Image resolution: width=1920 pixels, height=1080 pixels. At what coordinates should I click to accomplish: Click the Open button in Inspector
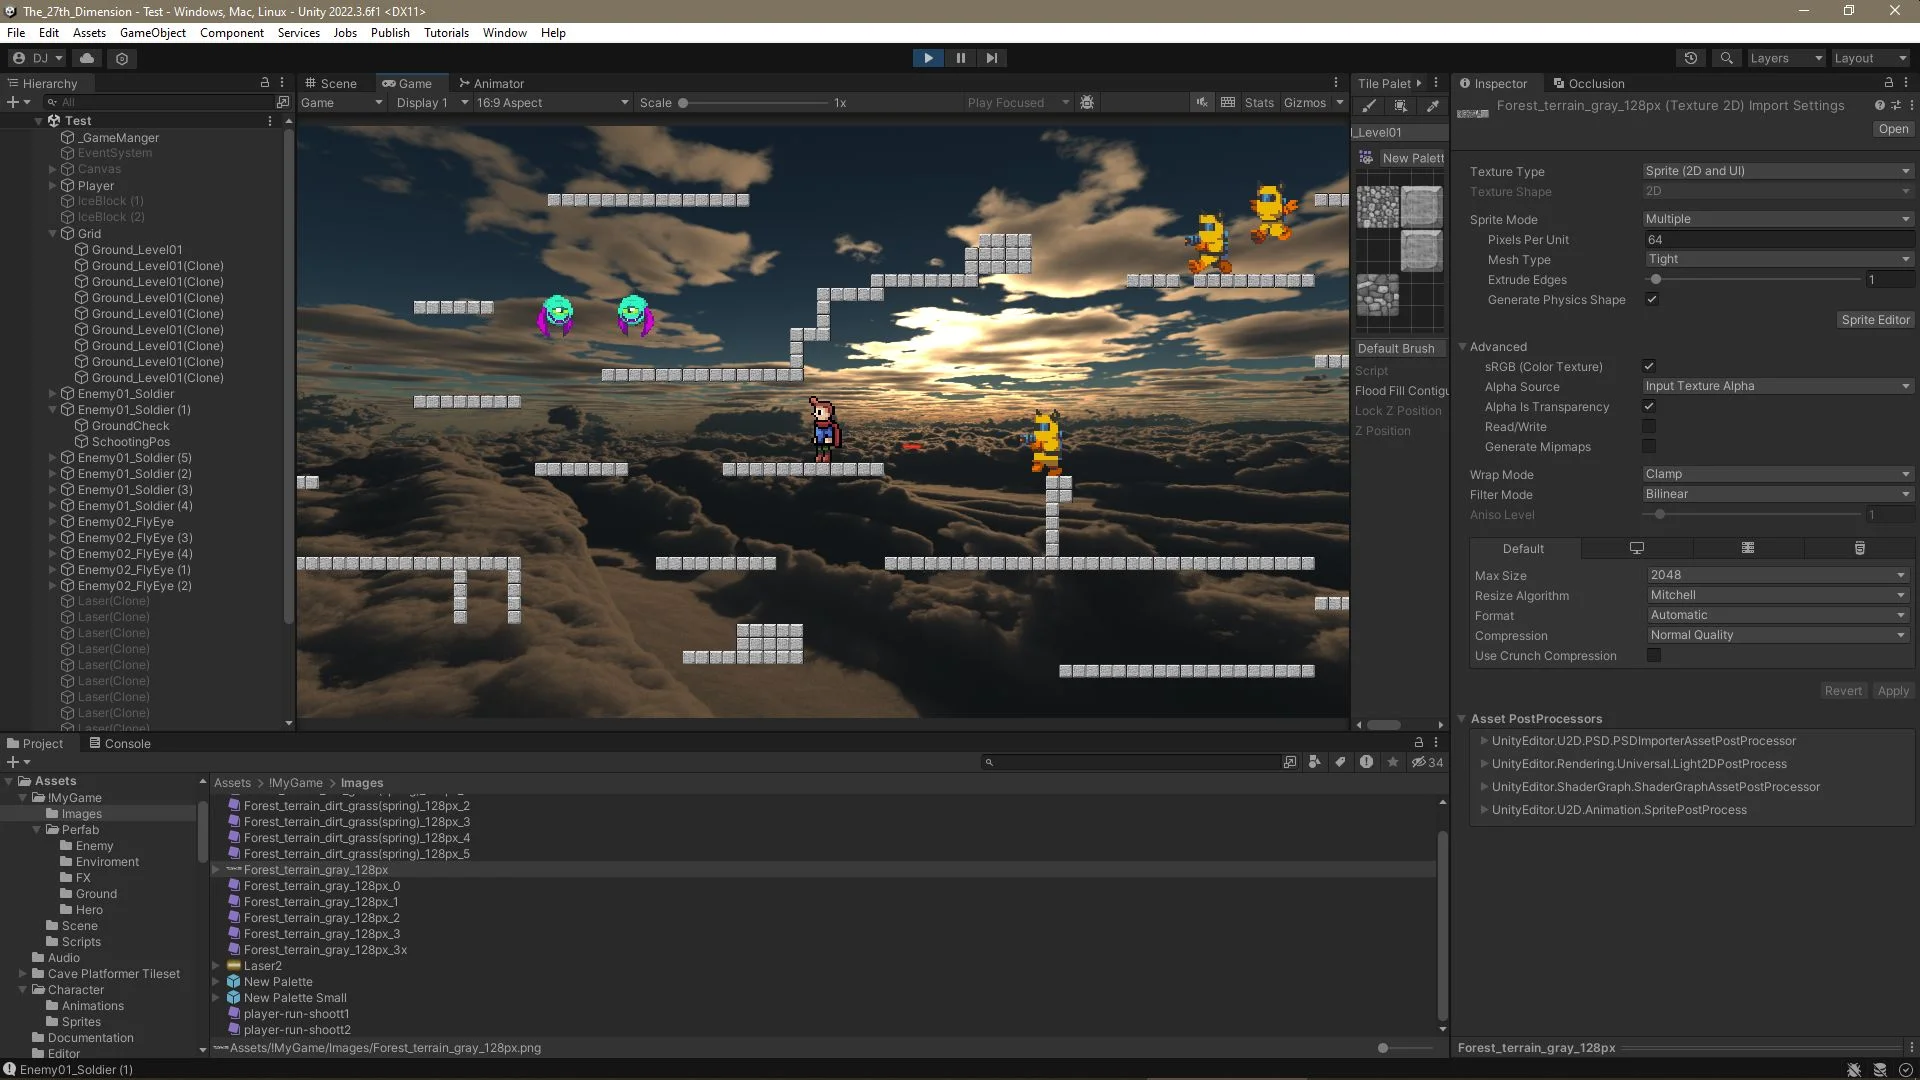(x=1892, y=129)
